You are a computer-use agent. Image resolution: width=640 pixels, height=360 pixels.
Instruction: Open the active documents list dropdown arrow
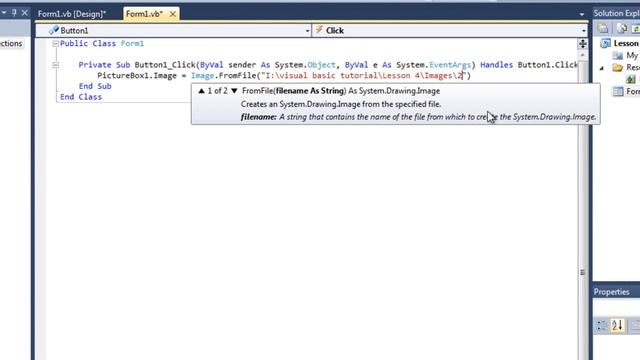(x=582, y=14)
